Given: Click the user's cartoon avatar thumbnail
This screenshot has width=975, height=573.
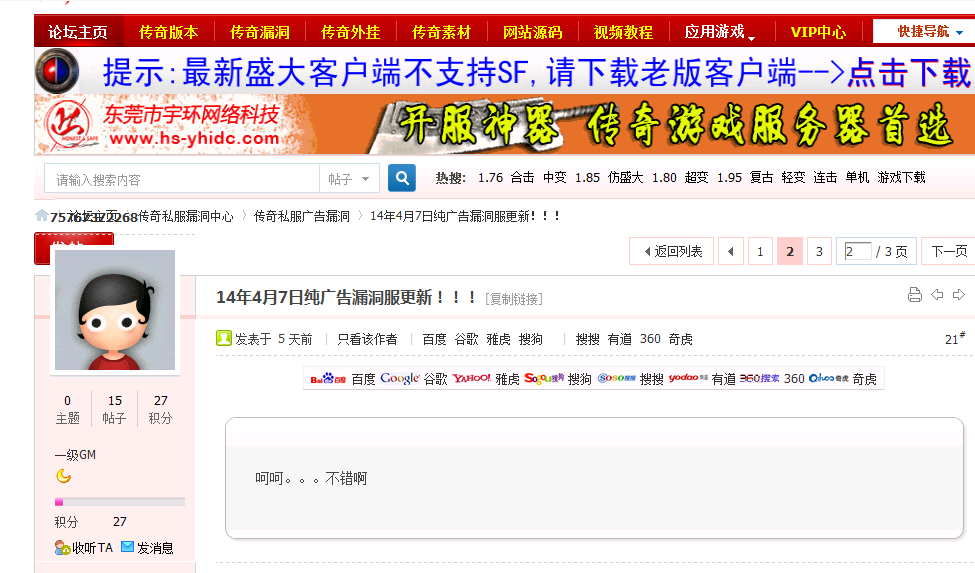Looking at the screenshot, I should tap(115, 311).
